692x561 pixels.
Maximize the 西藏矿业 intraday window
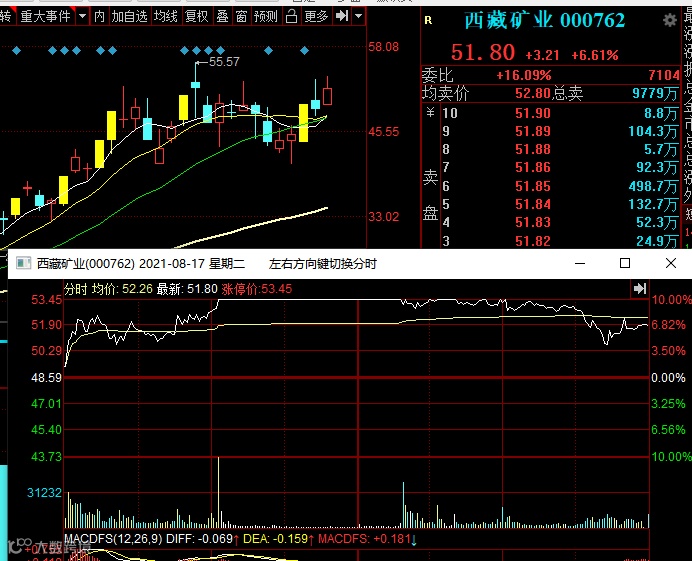(x=625, y=264)
